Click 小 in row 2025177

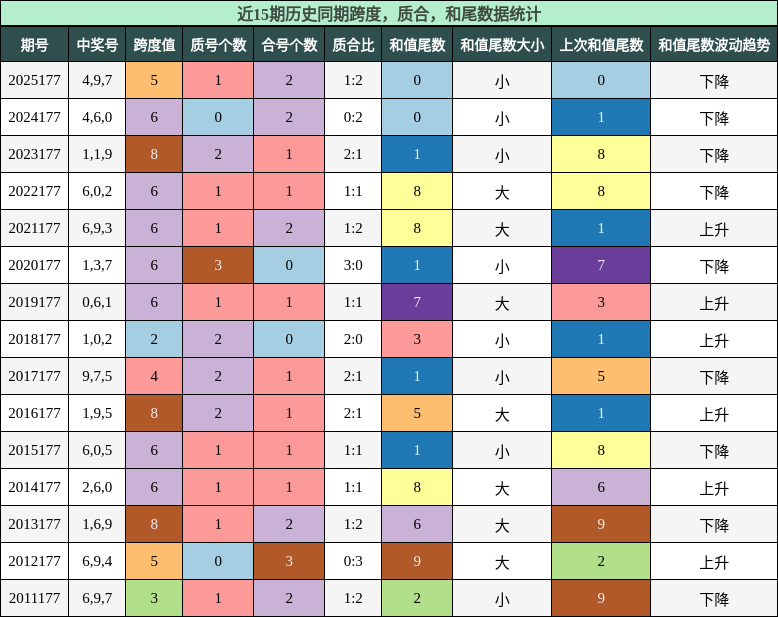click(502, 80)
